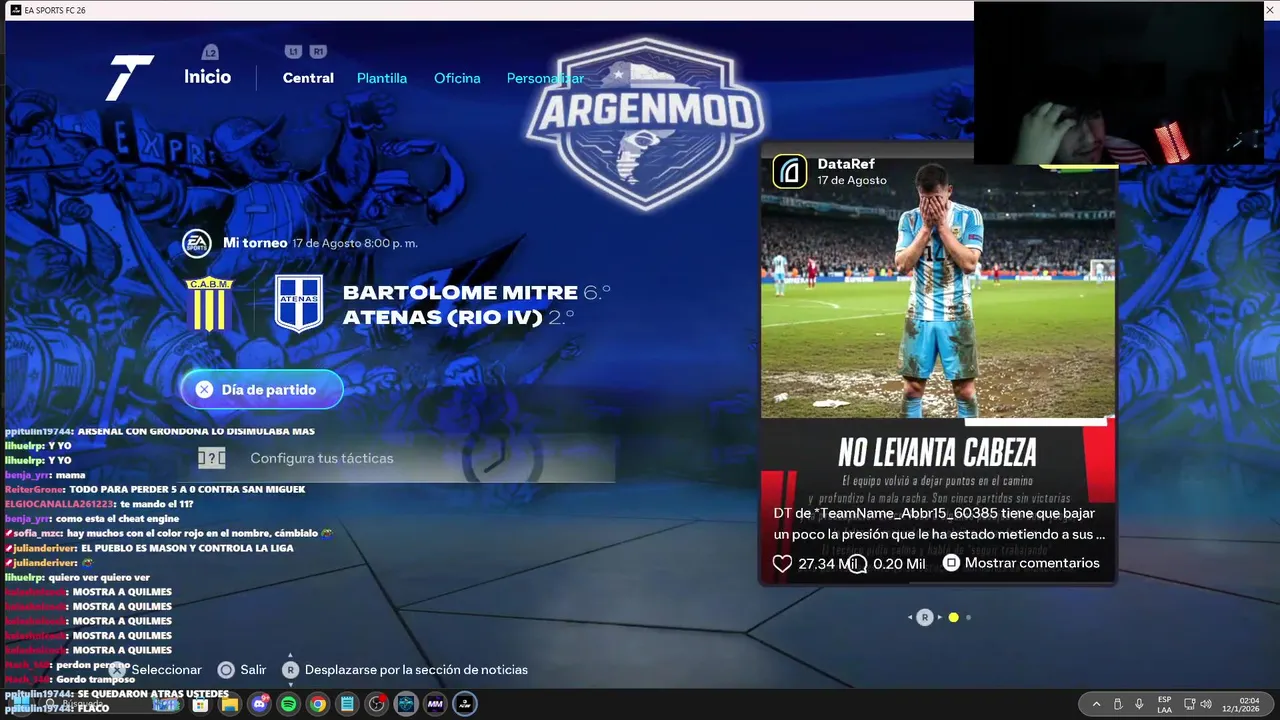Expand hidden system tray icons

[x=1096, y=704]
